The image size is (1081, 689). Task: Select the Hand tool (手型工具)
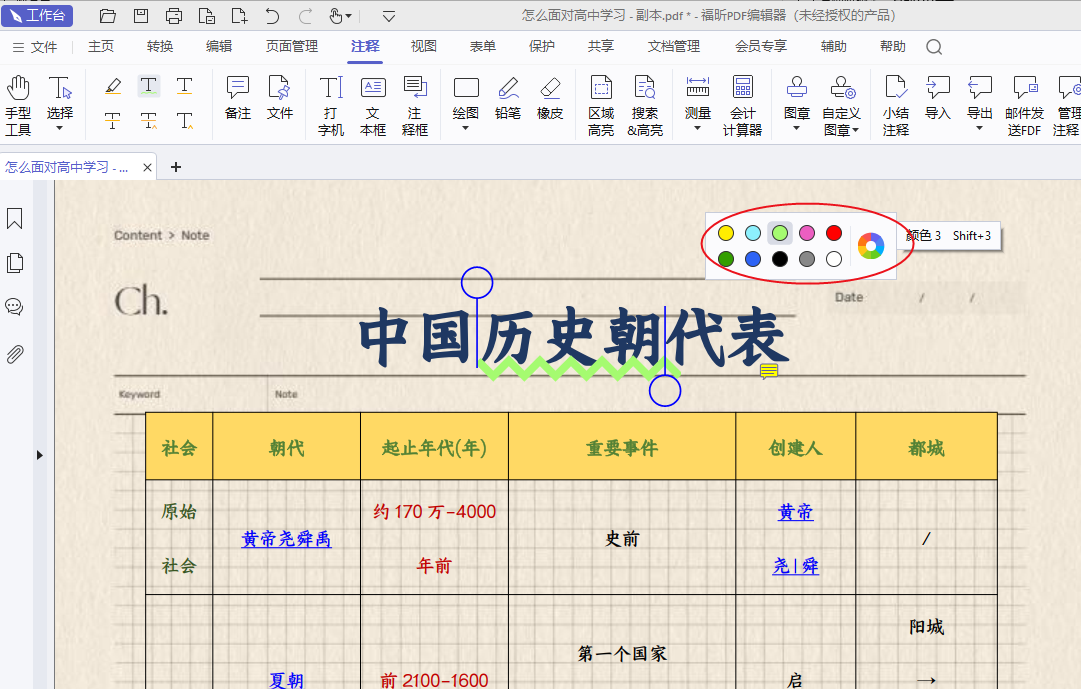point(18,104)
